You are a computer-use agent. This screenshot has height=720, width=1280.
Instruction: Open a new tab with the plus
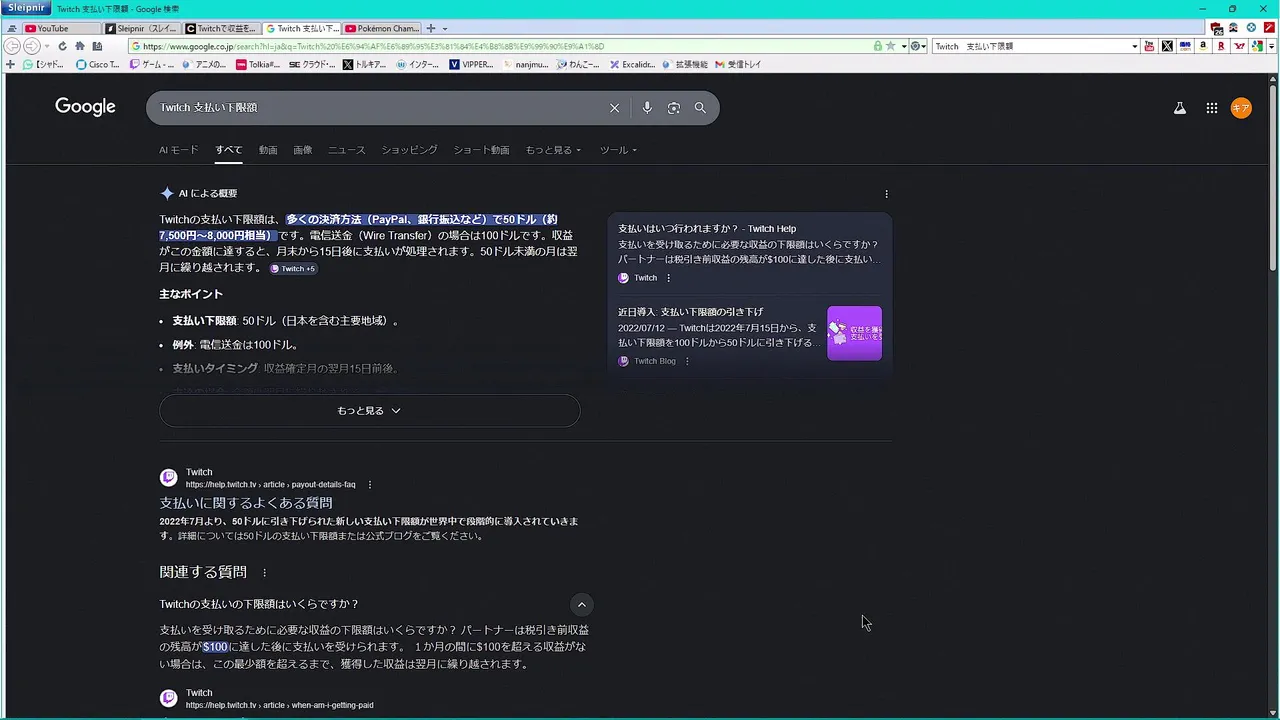click(431, 28)
